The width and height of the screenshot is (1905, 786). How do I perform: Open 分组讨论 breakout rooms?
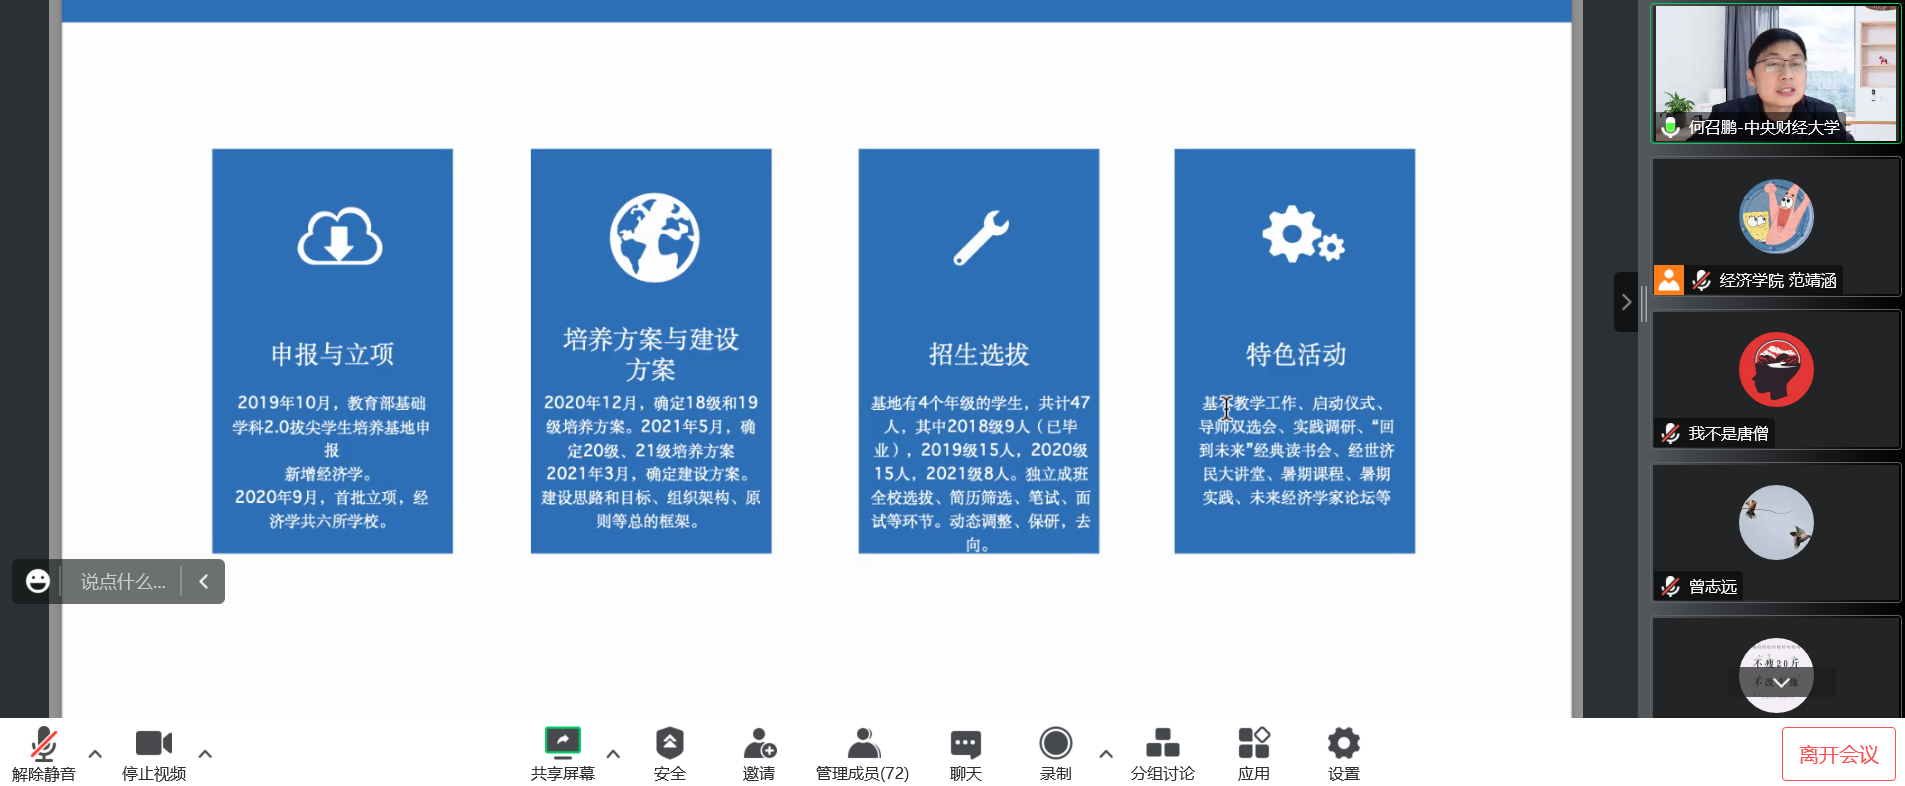click(x=1162, y=745)
